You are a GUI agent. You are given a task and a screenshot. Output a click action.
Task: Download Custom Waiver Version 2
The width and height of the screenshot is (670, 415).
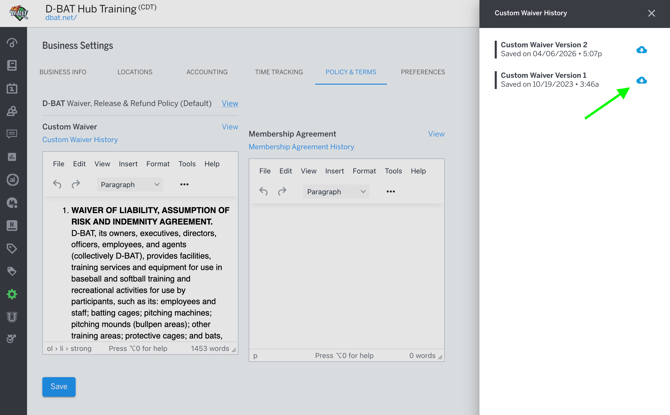point(641,50)
